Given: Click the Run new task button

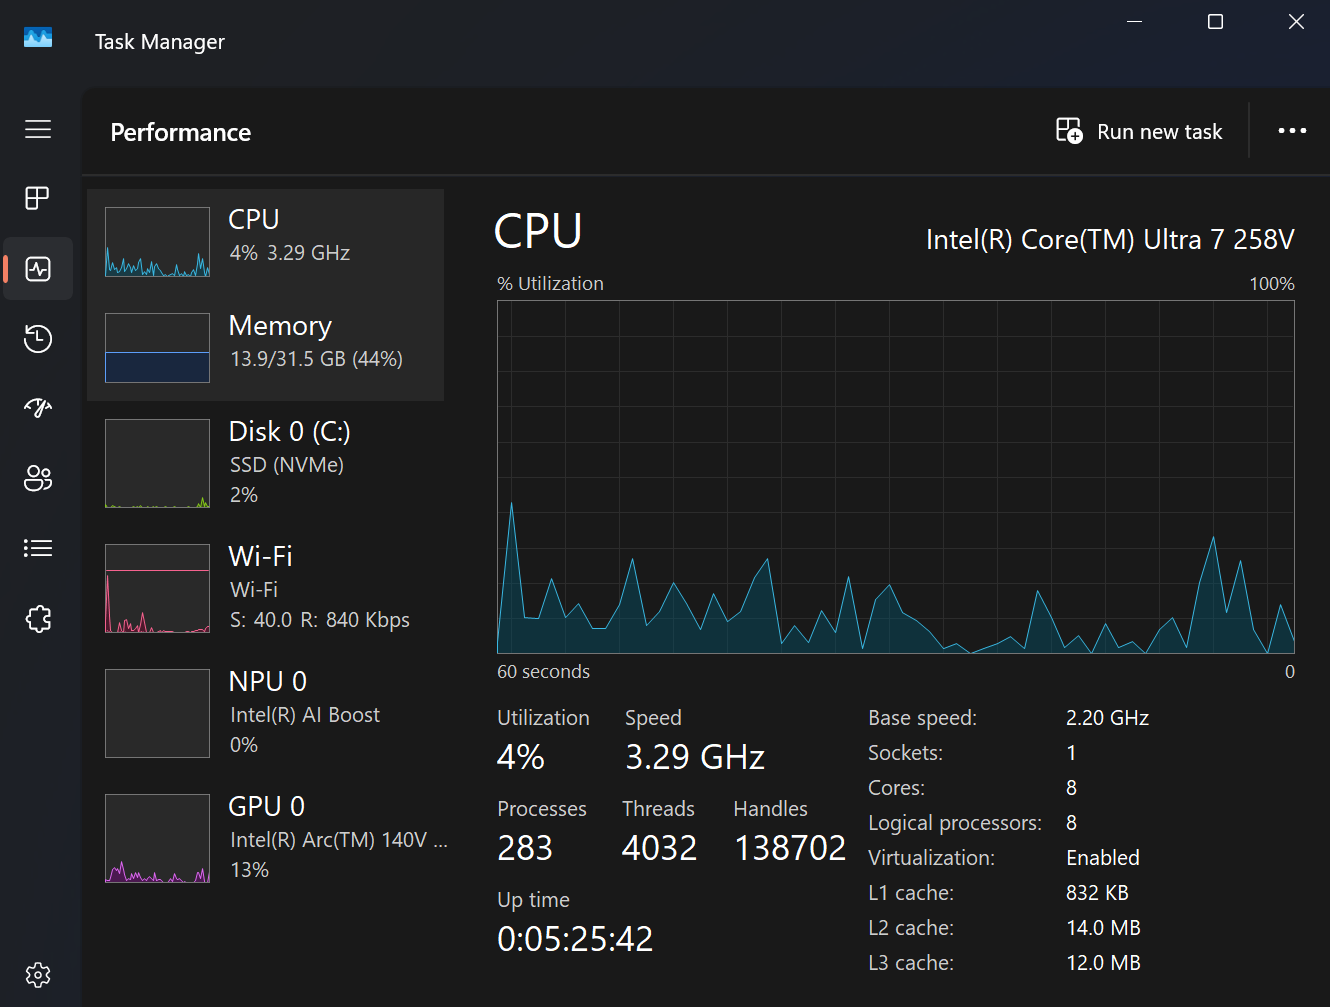Looking at the screenshot, I should tap(1140, 132).
